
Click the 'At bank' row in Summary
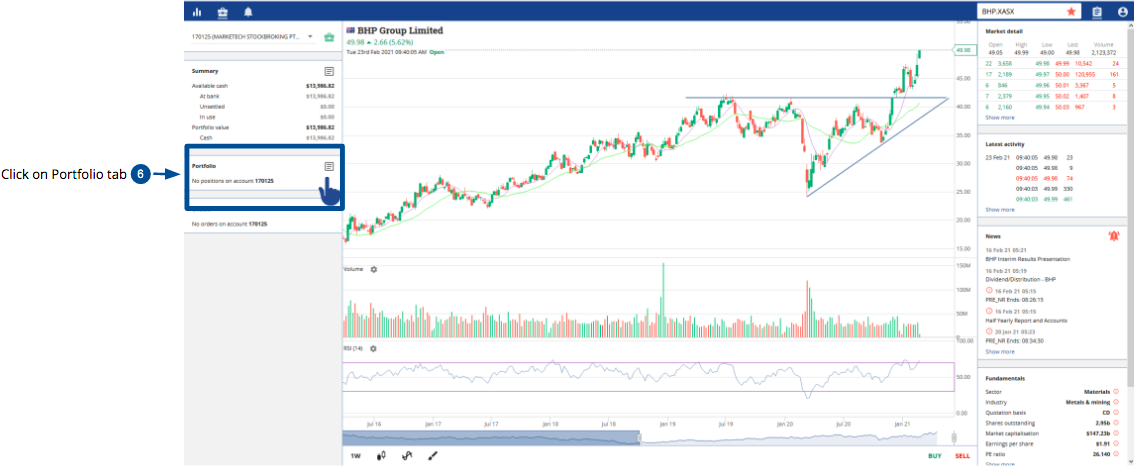click(263, 95)
